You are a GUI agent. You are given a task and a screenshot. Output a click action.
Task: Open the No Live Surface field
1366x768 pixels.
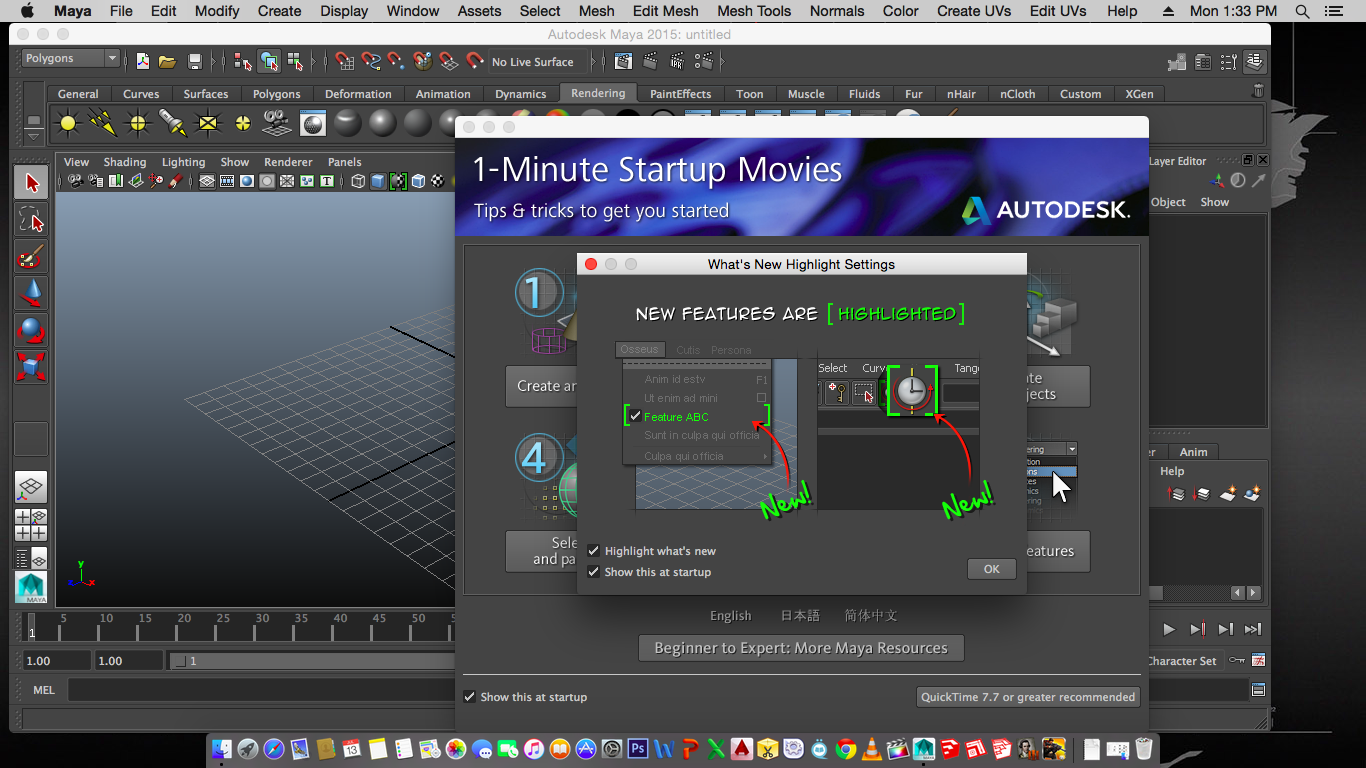point(537,62)
